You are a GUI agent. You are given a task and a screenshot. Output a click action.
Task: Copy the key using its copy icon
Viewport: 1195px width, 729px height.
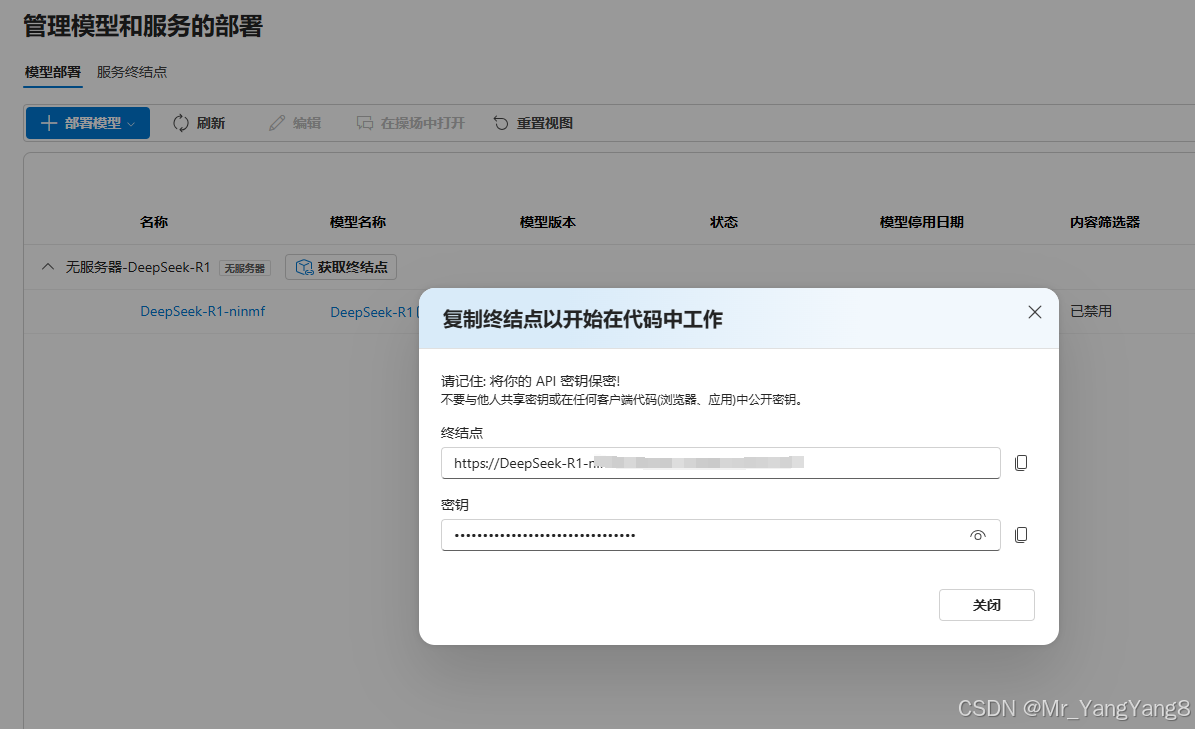pyautogui.click(x=1021, y=535)
